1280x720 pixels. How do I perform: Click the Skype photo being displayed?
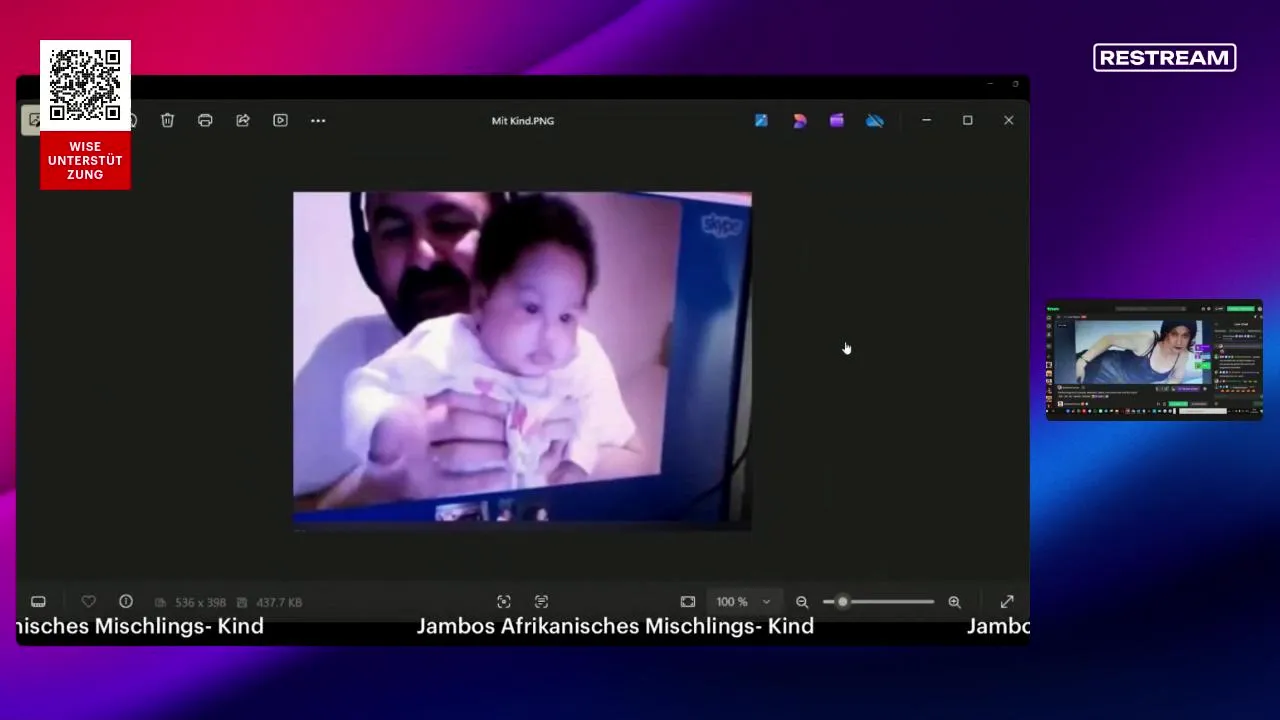click(522, 360)
